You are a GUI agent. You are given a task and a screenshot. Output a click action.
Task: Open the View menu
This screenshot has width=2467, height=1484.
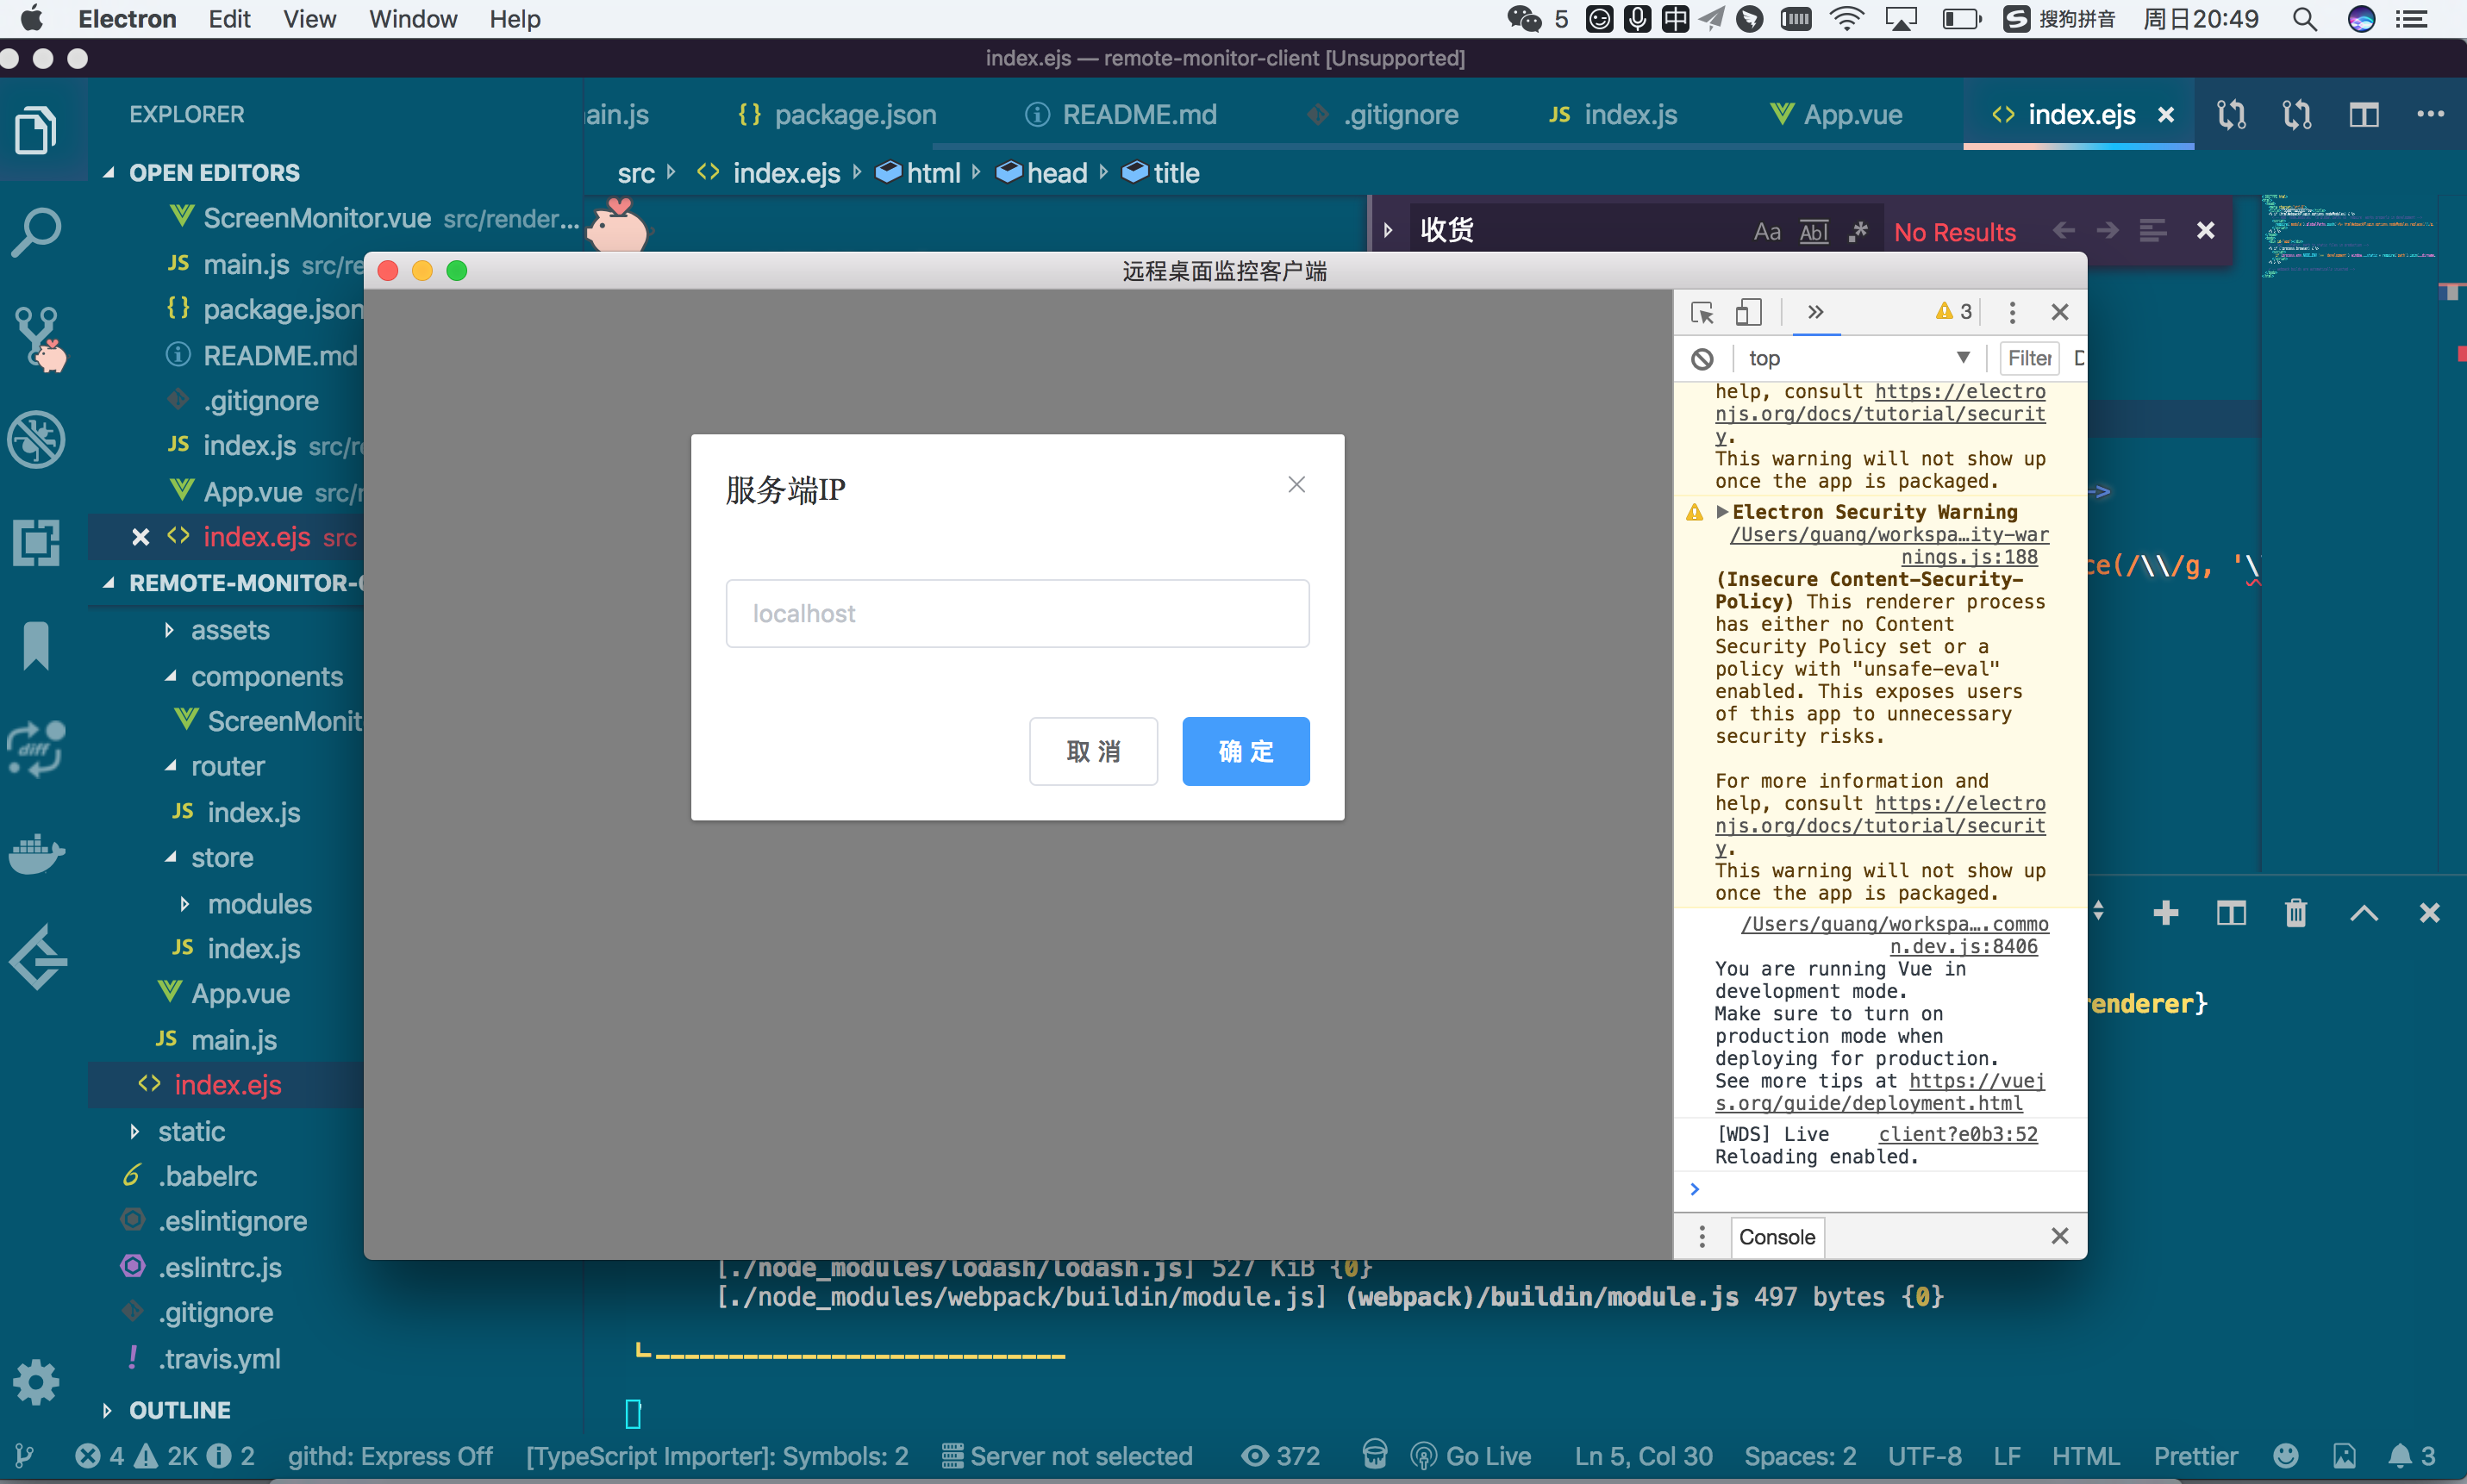309,19
